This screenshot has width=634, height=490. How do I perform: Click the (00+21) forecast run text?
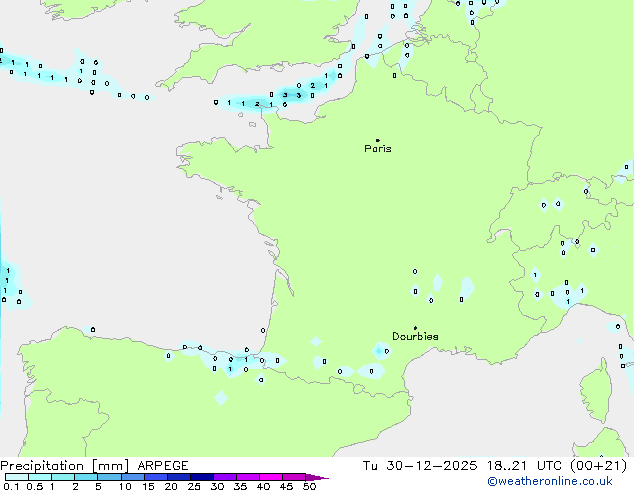coord(601,466)
